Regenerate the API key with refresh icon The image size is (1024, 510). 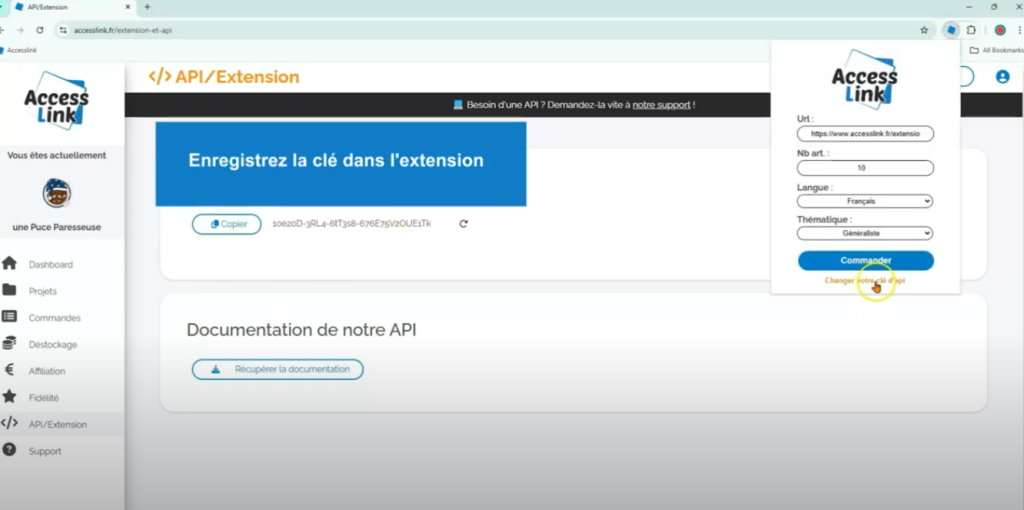click(463, 224)
